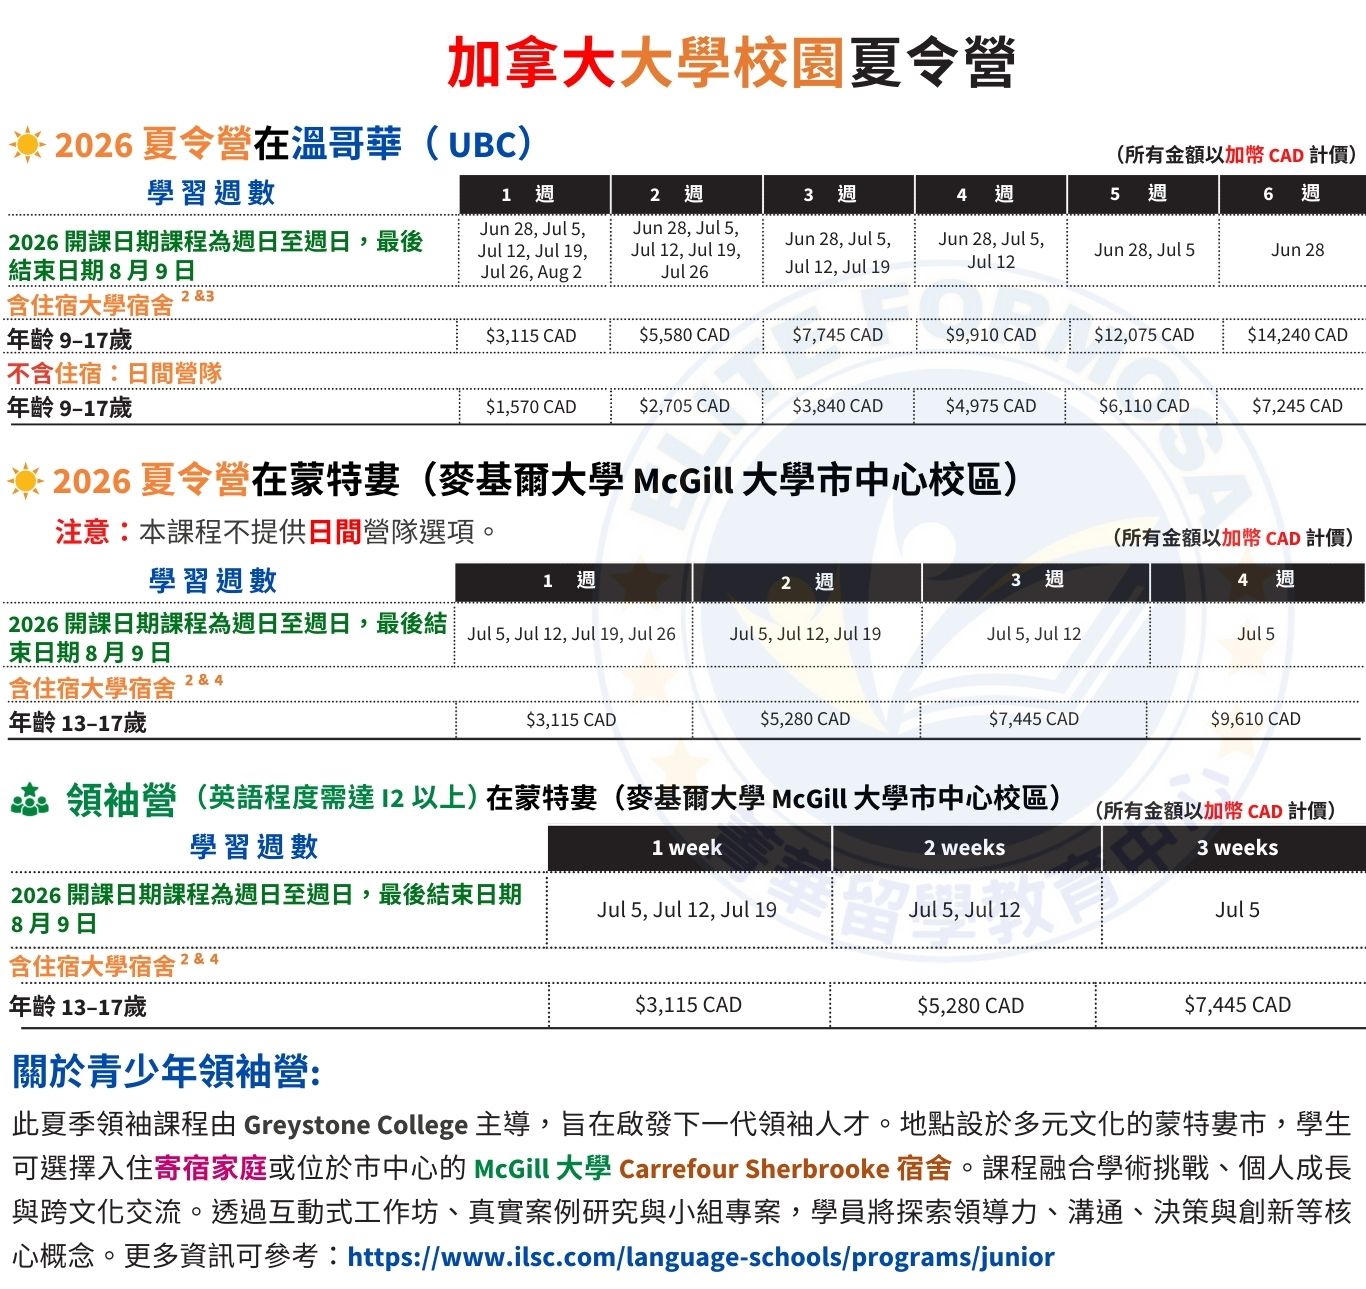Select the 6 週 column header in UBC table
The width and height of the screenshot is (1366, 1289).
click(x=1291, y=194)
